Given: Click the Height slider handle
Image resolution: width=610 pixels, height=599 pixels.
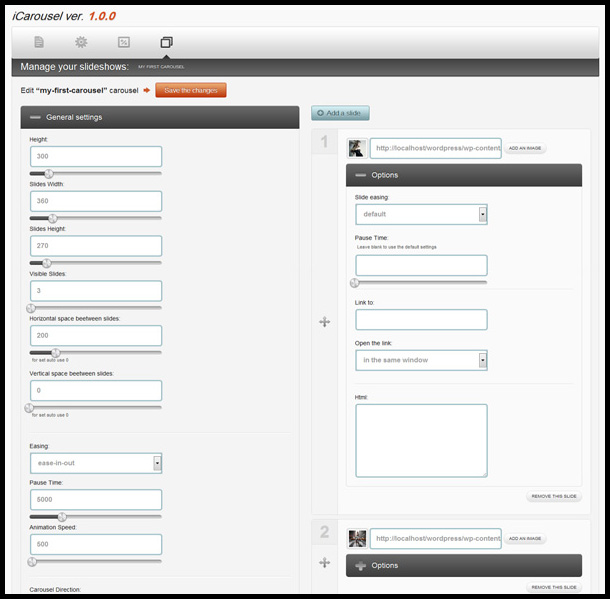Looking at the screenshot, I should click(49, 173).
